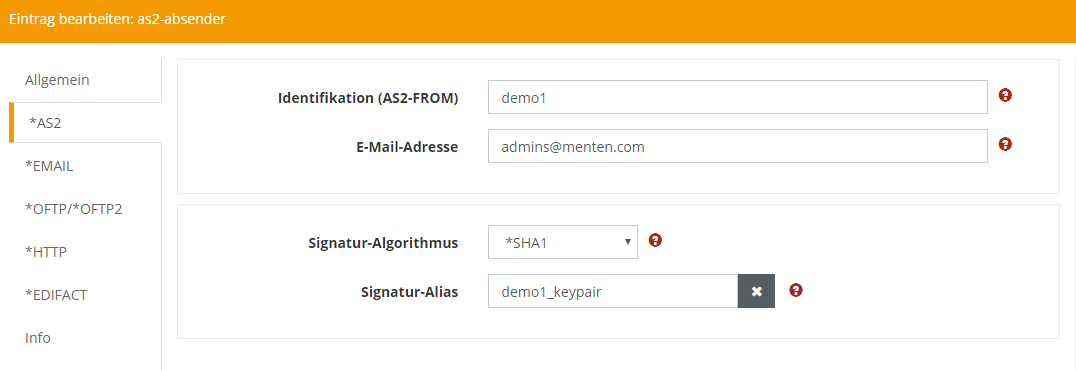Viewport: 1076px width, 370px height.
Task: Focus the E-Mail-Adresse field admins@menten.com
Action: 738,146
